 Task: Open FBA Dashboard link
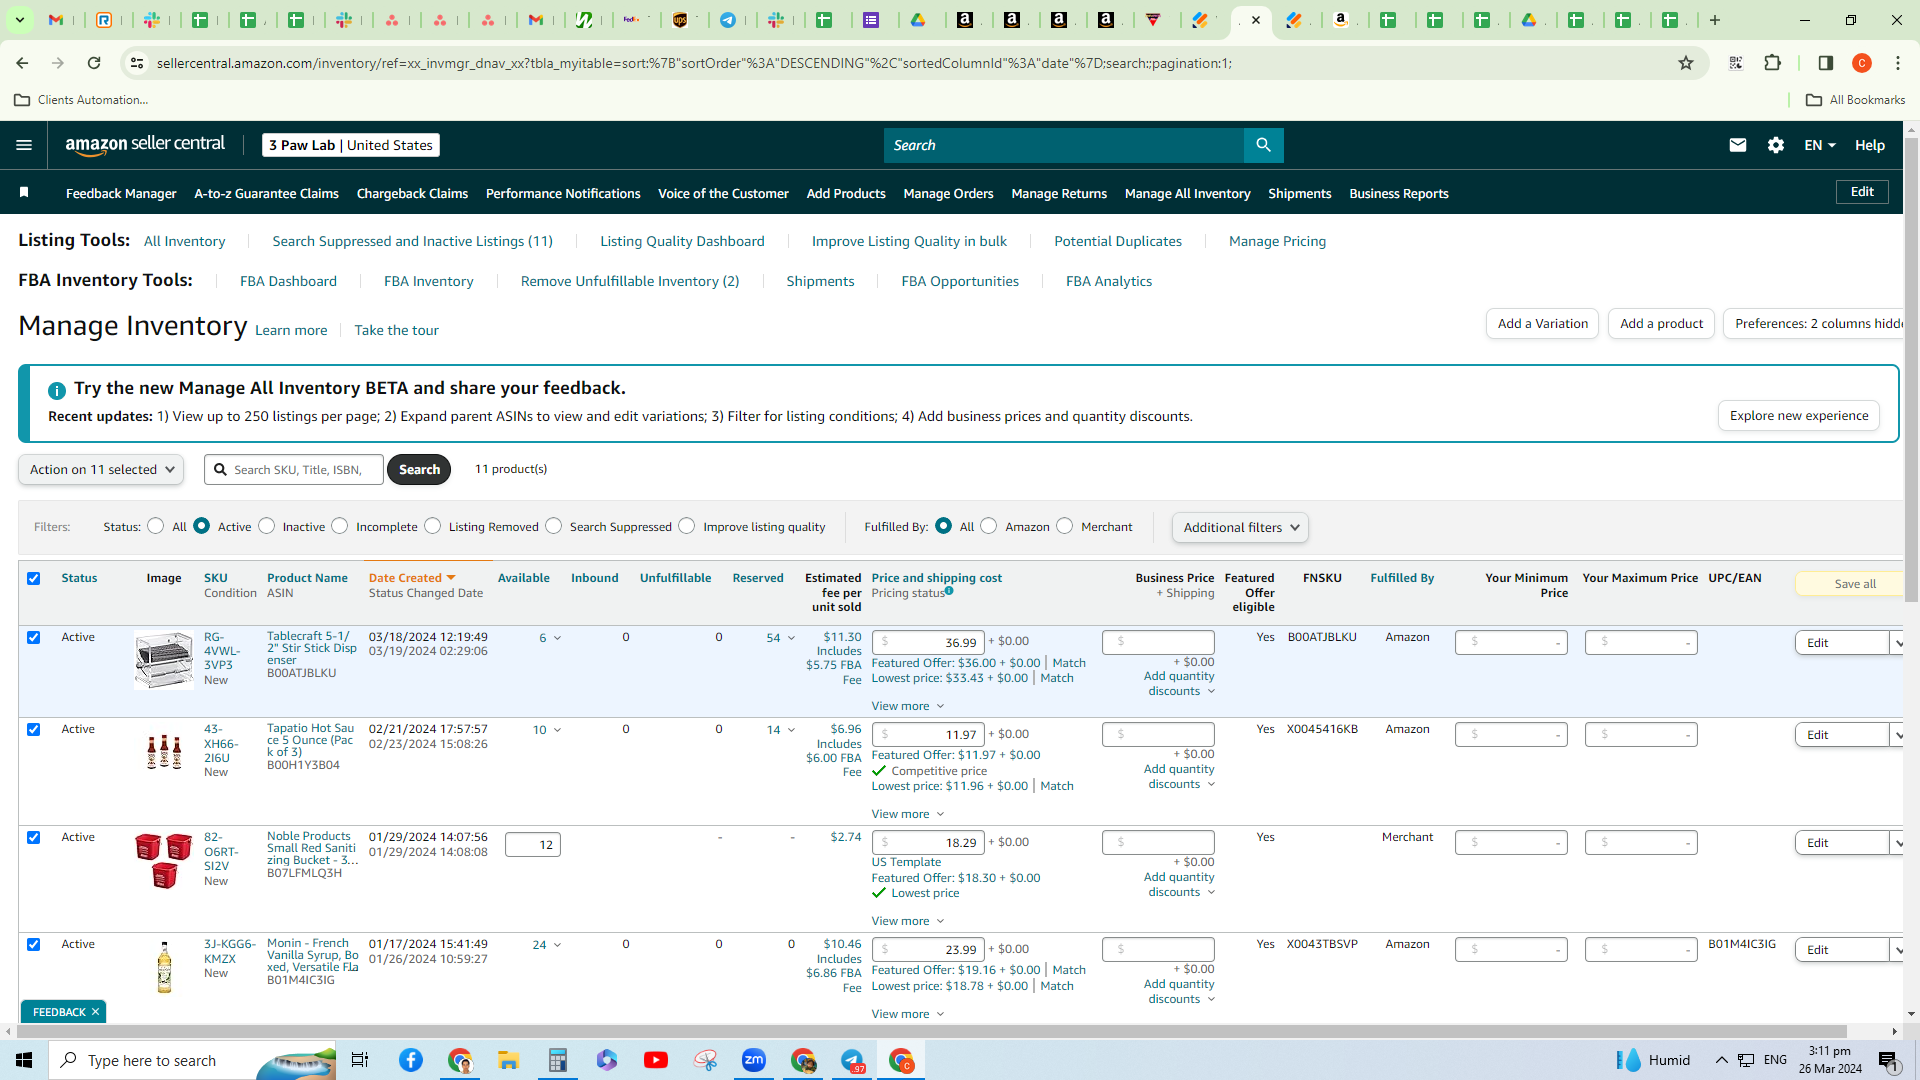(288, 281)
